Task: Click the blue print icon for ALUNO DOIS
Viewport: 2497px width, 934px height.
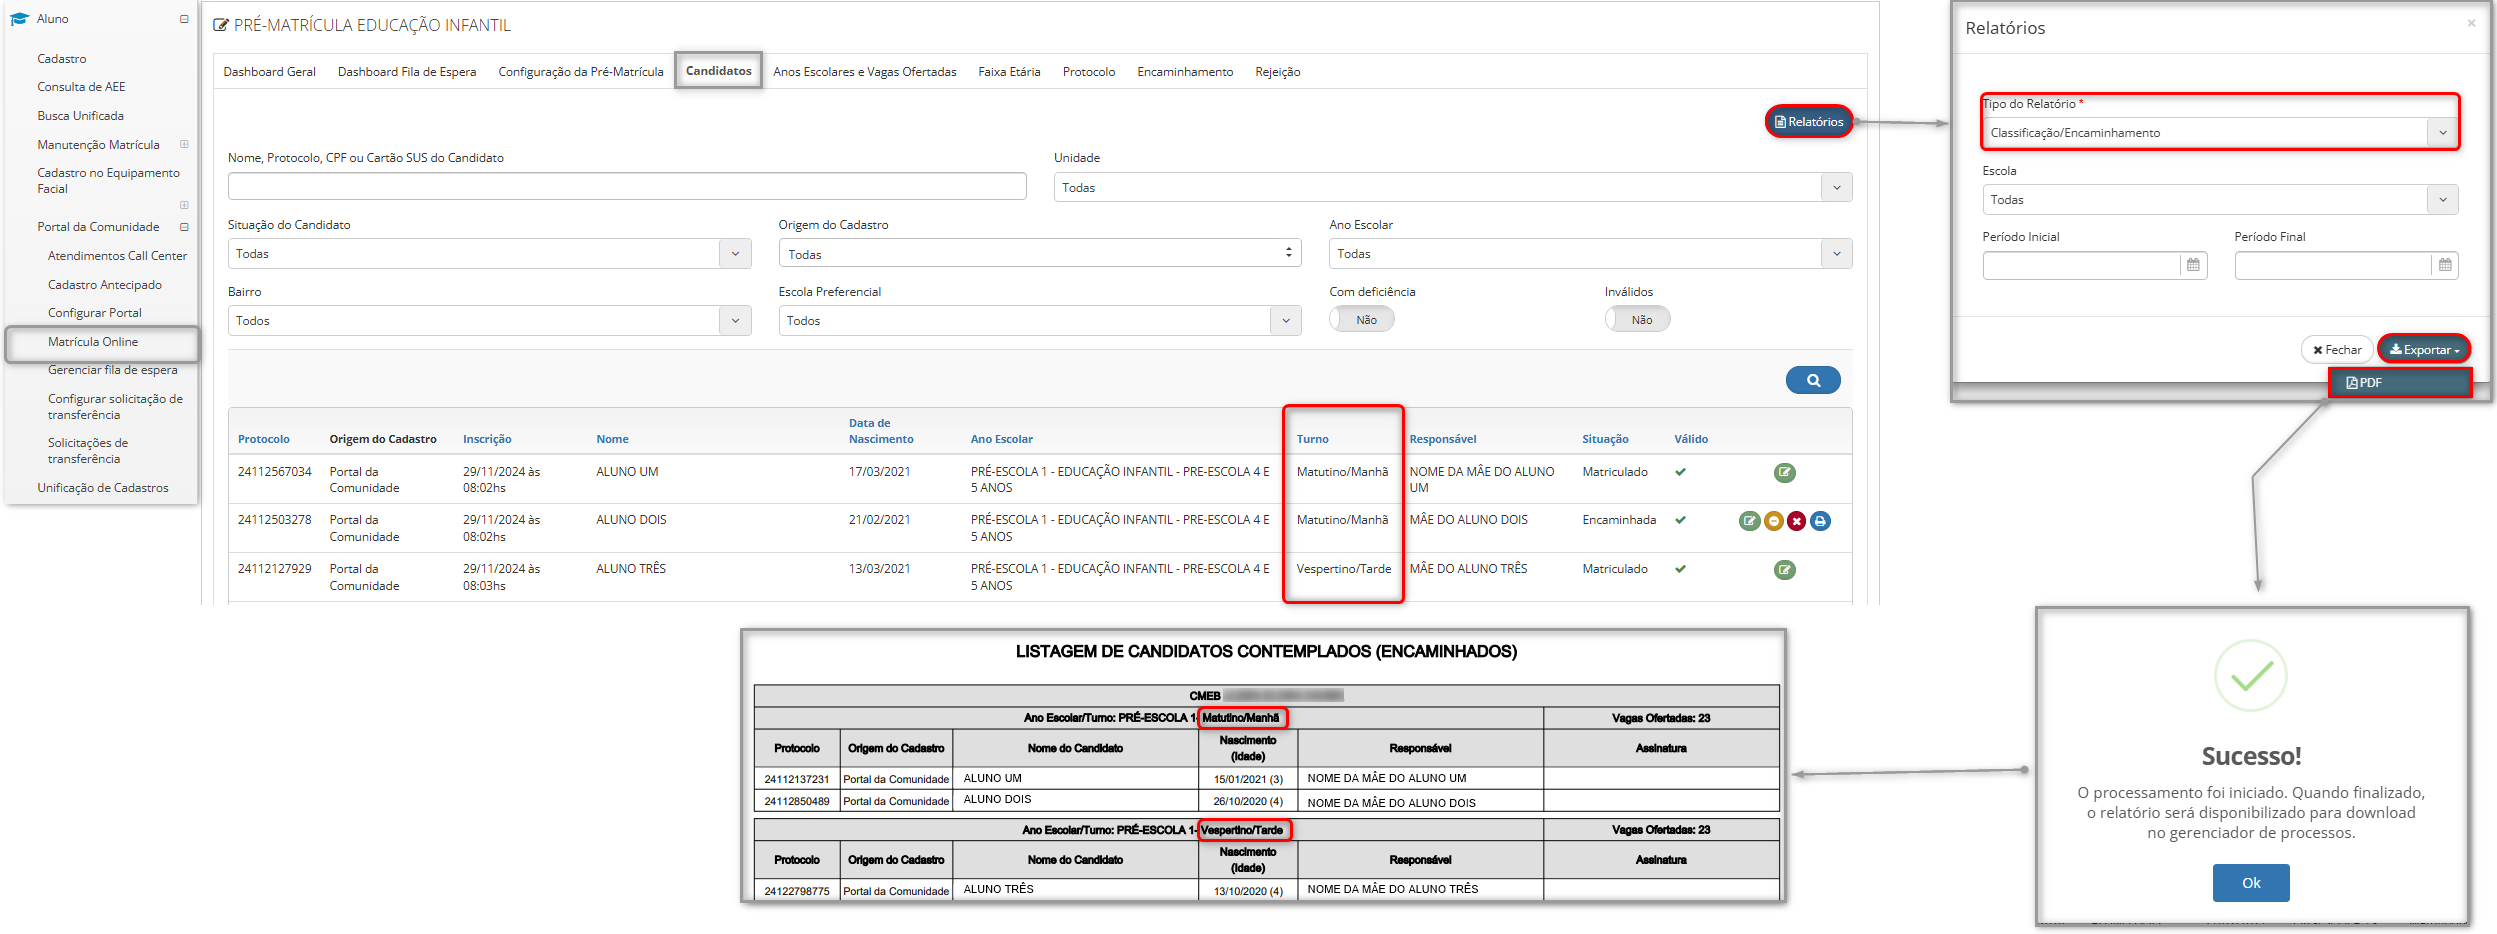Action: click(x=1820, y=521)
